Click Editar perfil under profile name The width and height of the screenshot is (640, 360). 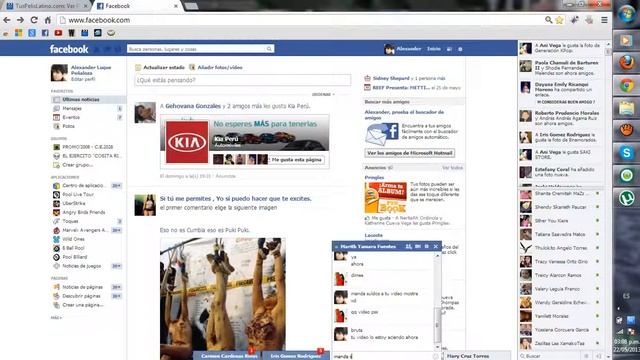coord(83,79)
